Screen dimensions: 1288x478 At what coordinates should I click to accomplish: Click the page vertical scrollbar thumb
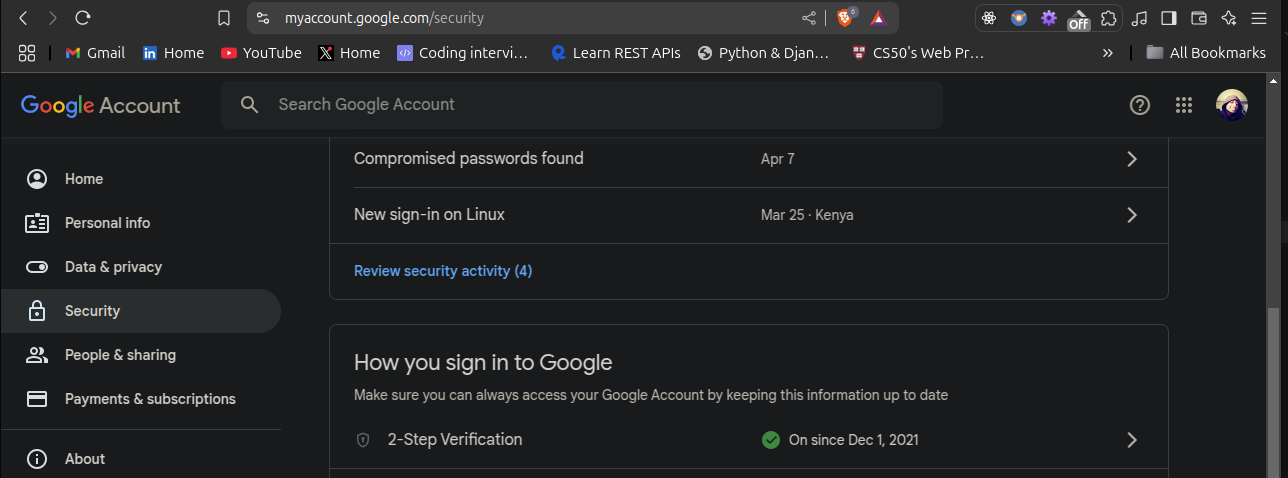1273,392
